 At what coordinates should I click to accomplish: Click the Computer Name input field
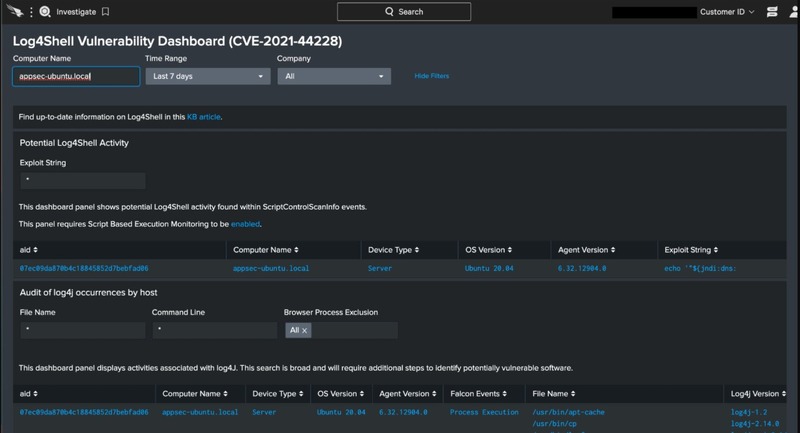point(76,76)
